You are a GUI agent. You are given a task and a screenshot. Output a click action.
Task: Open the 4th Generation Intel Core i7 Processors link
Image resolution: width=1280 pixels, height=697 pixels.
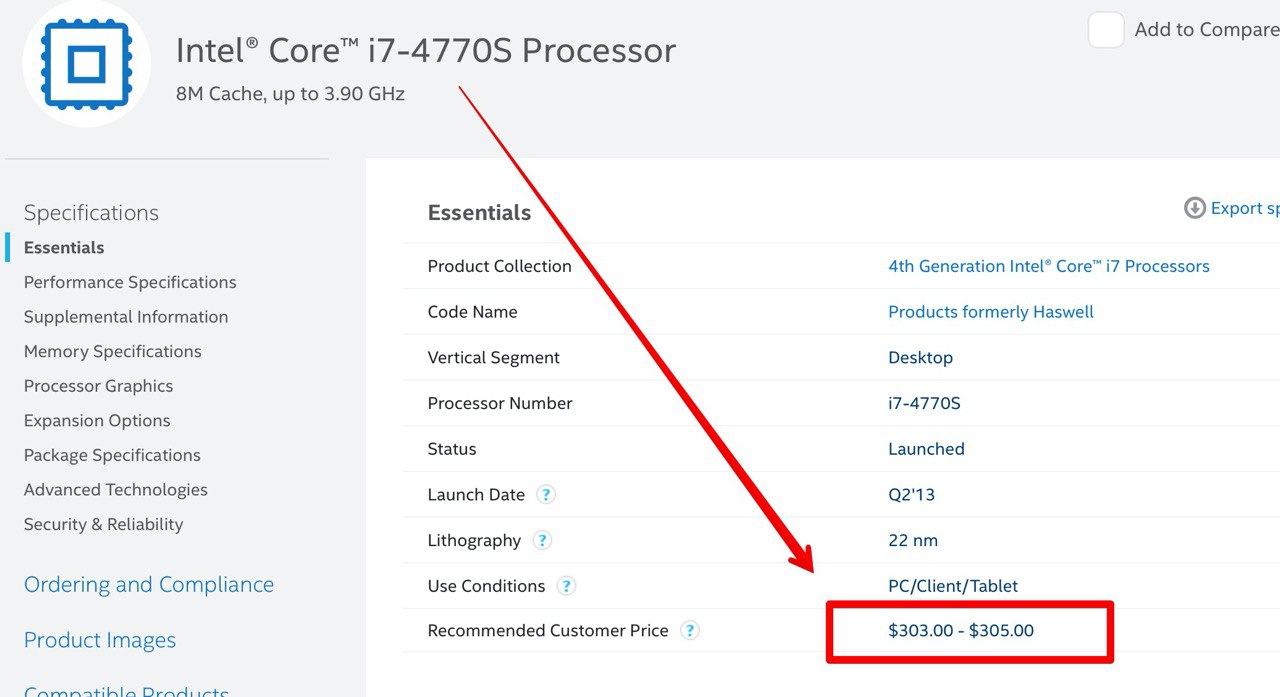click(x=1049, y=266)
